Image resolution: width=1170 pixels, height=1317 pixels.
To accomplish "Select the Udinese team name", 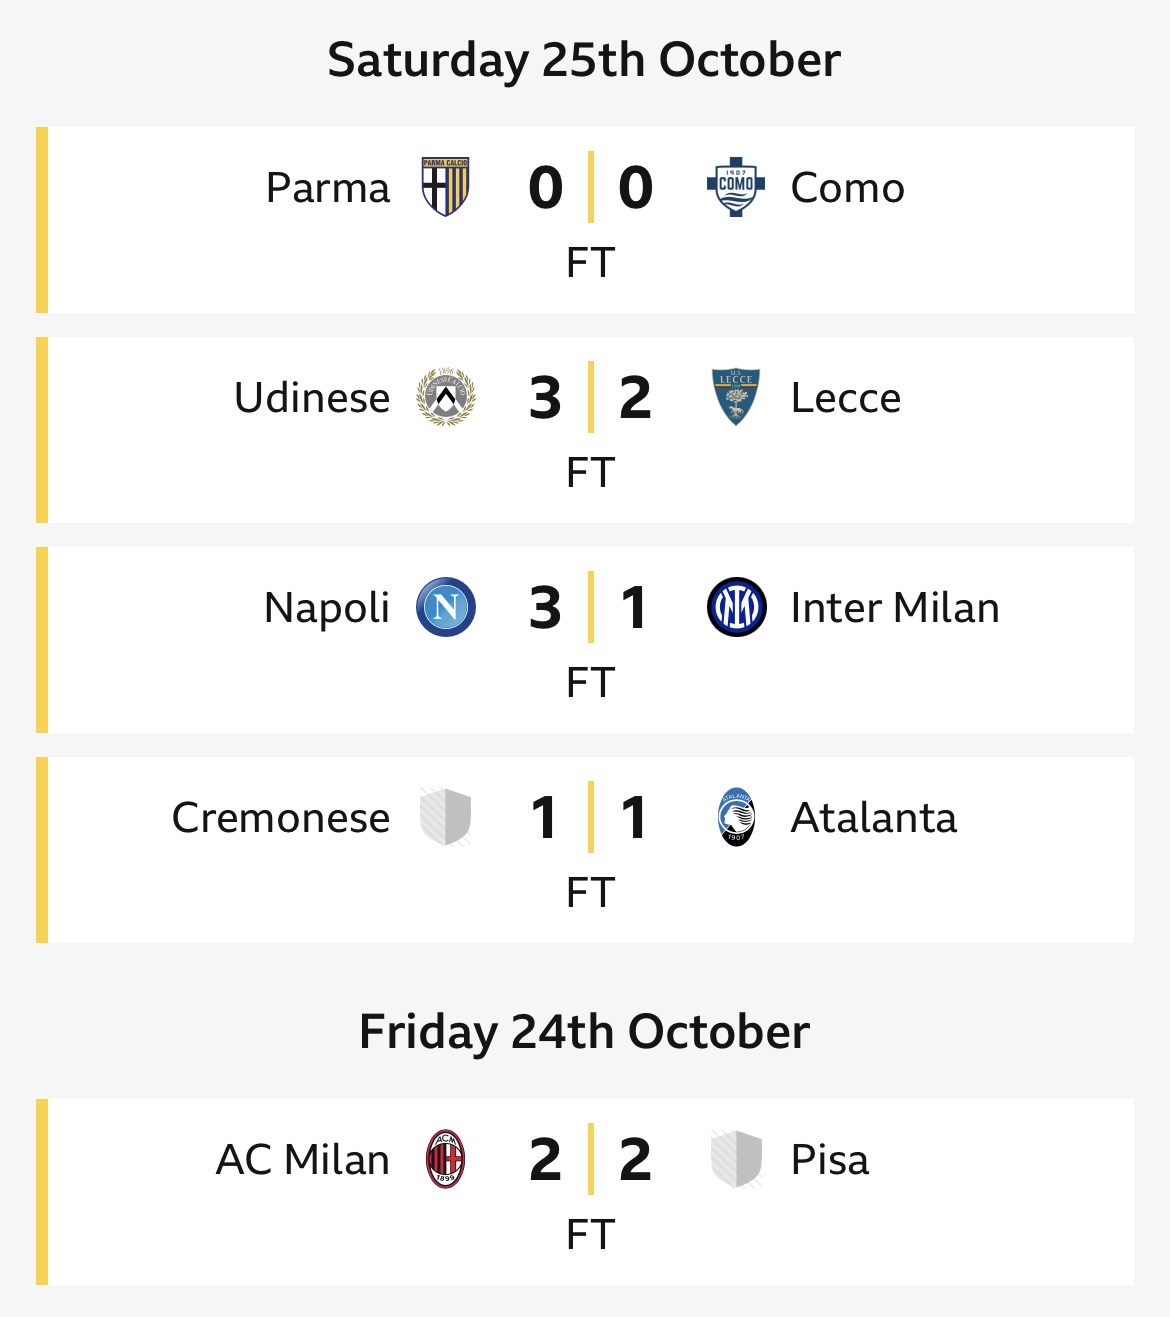I will (x=312, y=398).
